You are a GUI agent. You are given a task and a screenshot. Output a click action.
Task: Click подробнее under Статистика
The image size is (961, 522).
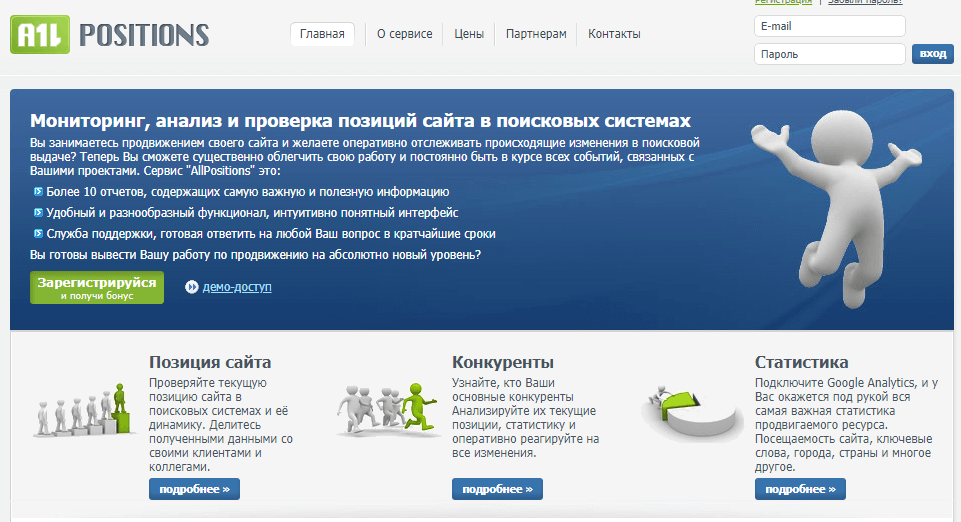800,489
